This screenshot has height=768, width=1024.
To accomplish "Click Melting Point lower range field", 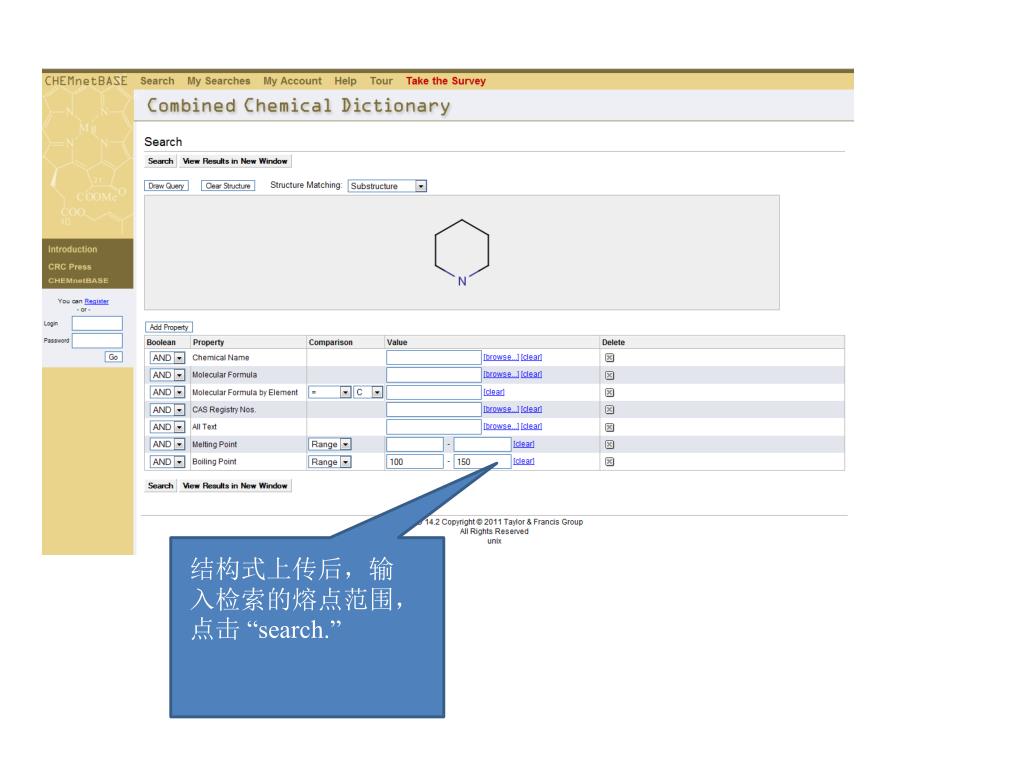I will (415, 444).
